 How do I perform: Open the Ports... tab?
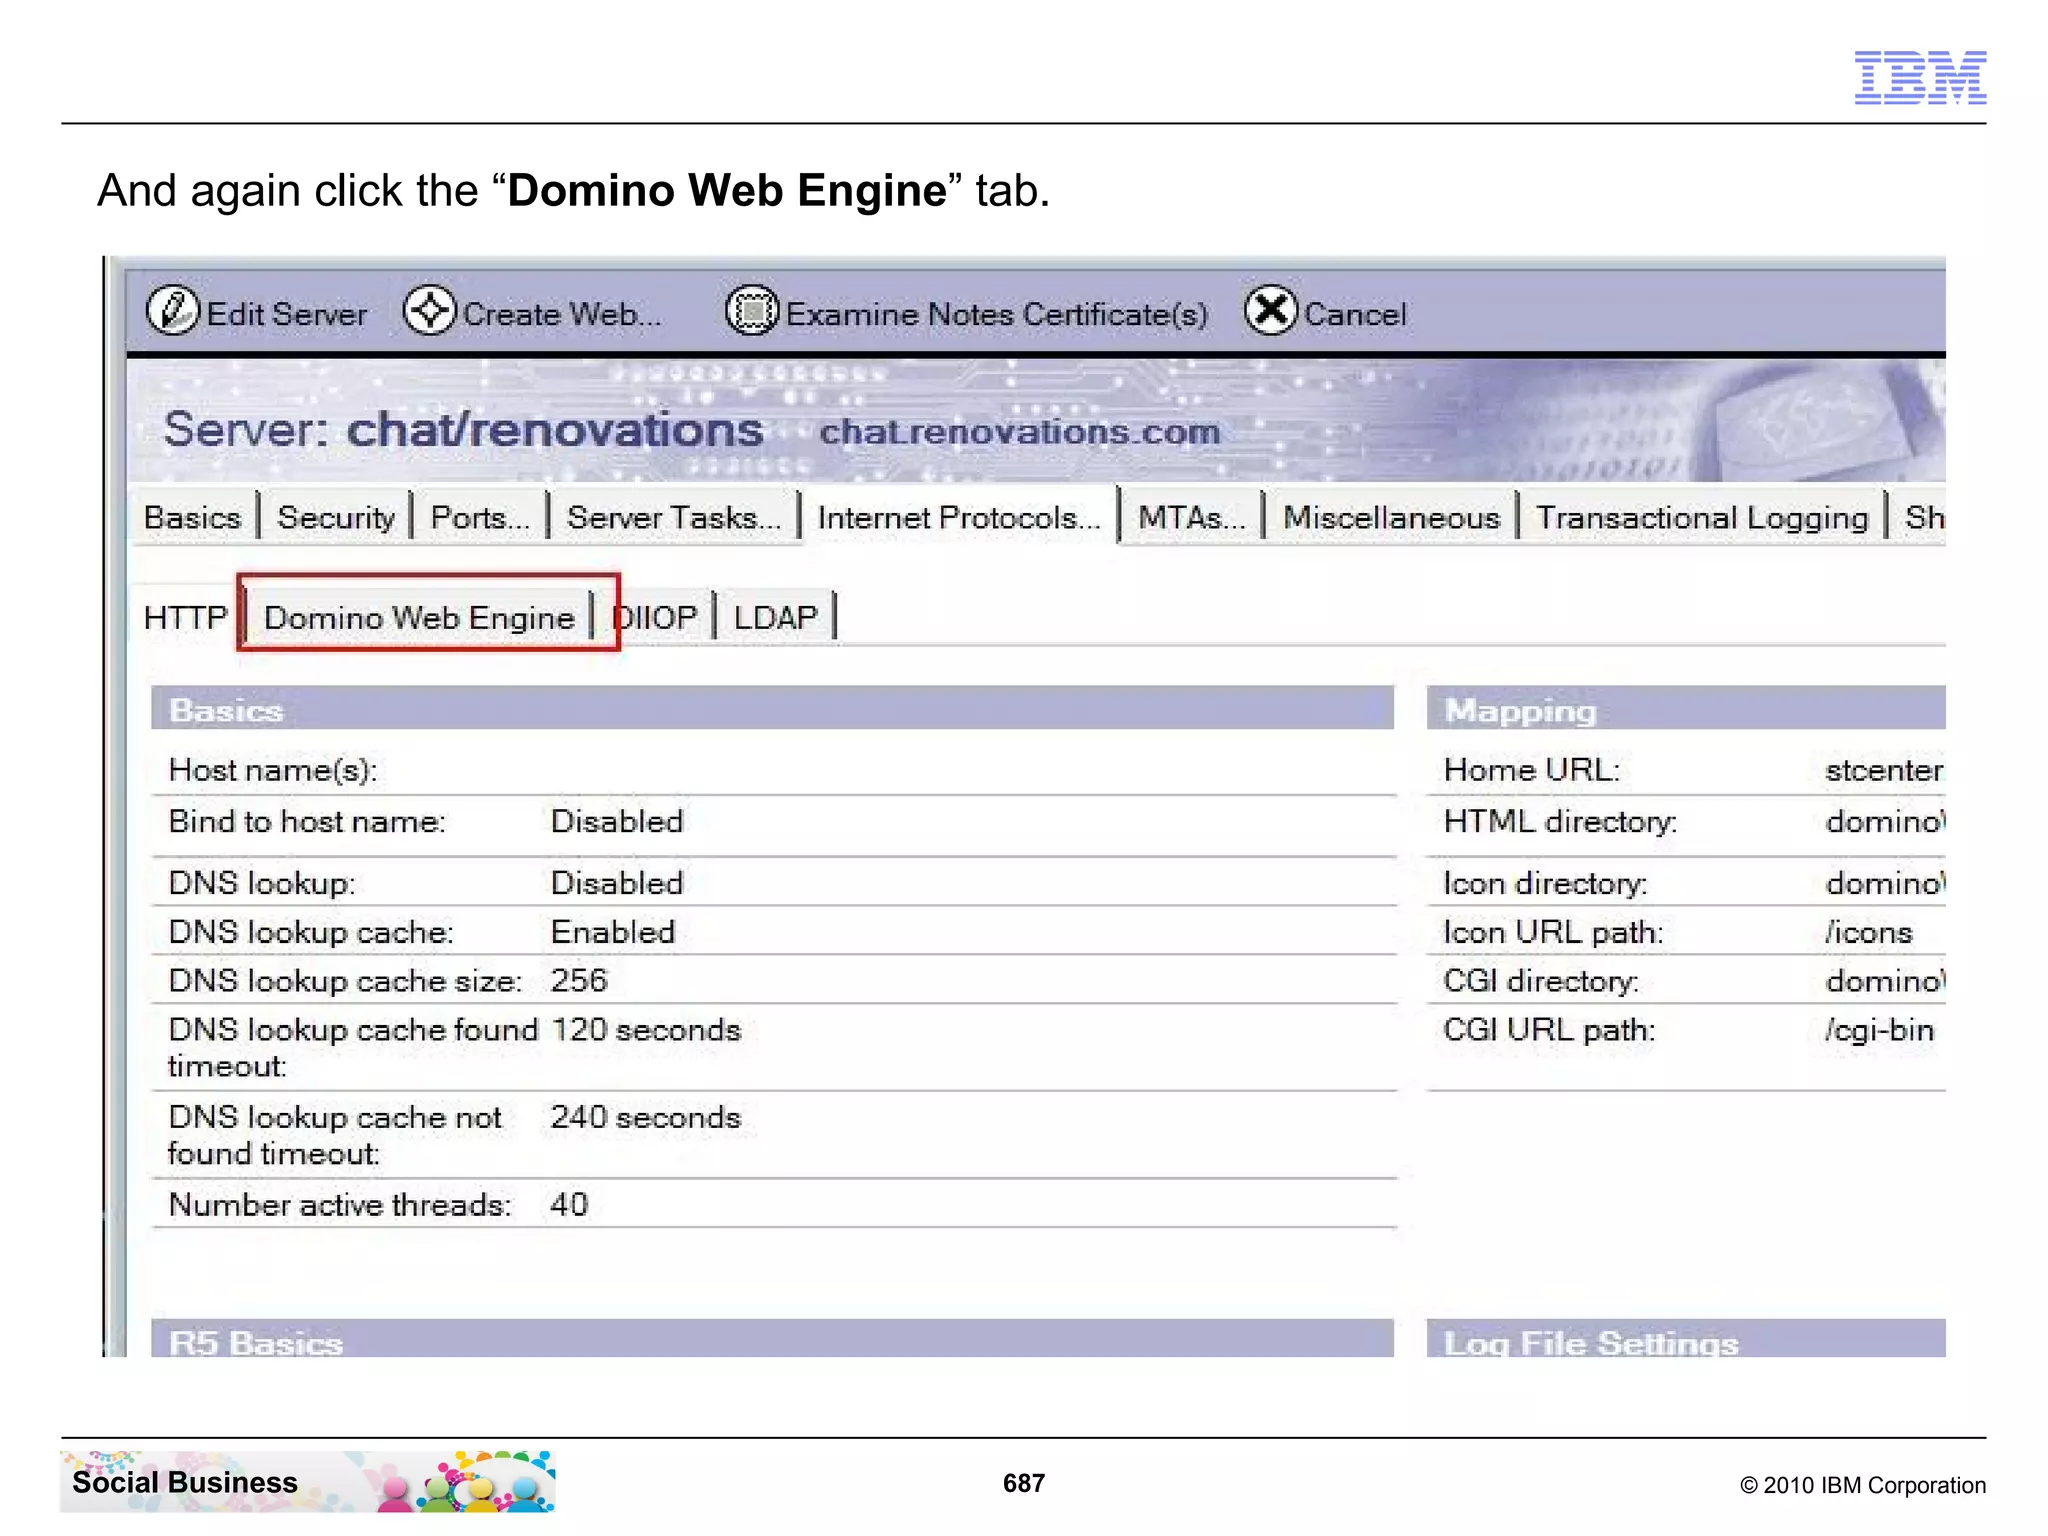pos(480,518)
